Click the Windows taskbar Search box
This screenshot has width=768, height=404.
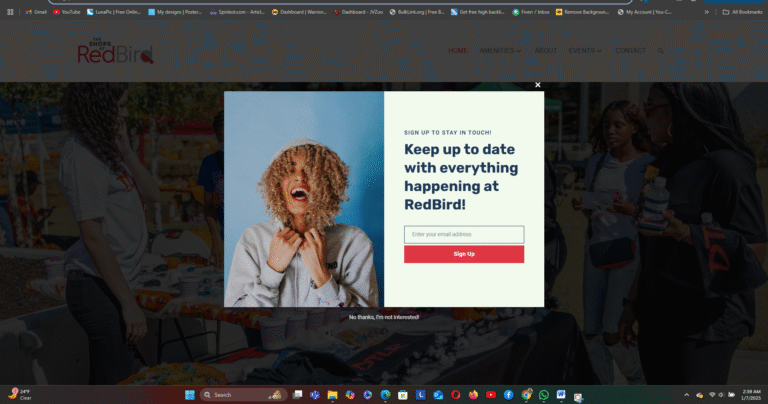243,395
